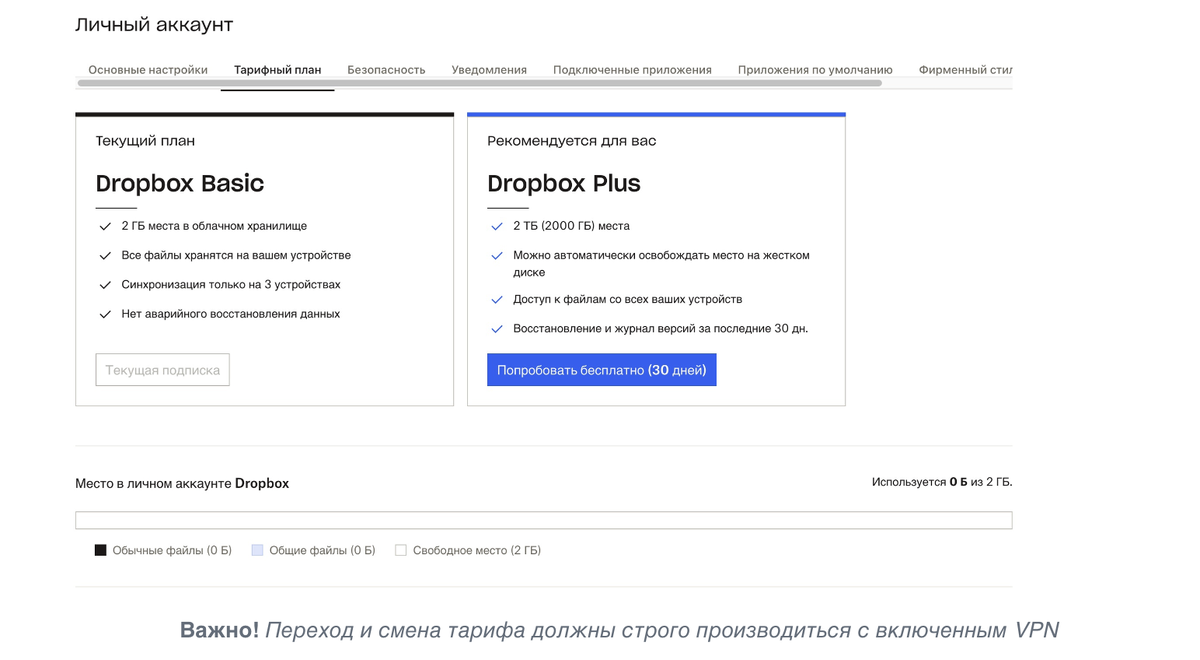
Task: Click checkmark beside Все файлы хранятся
Action: [105, 256]
